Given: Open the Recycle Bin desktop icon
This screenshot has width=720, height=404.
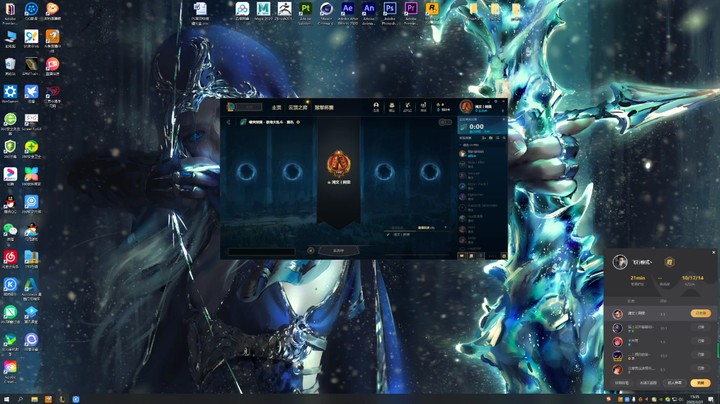Looking at the screenshot, I should click(10, 67).
